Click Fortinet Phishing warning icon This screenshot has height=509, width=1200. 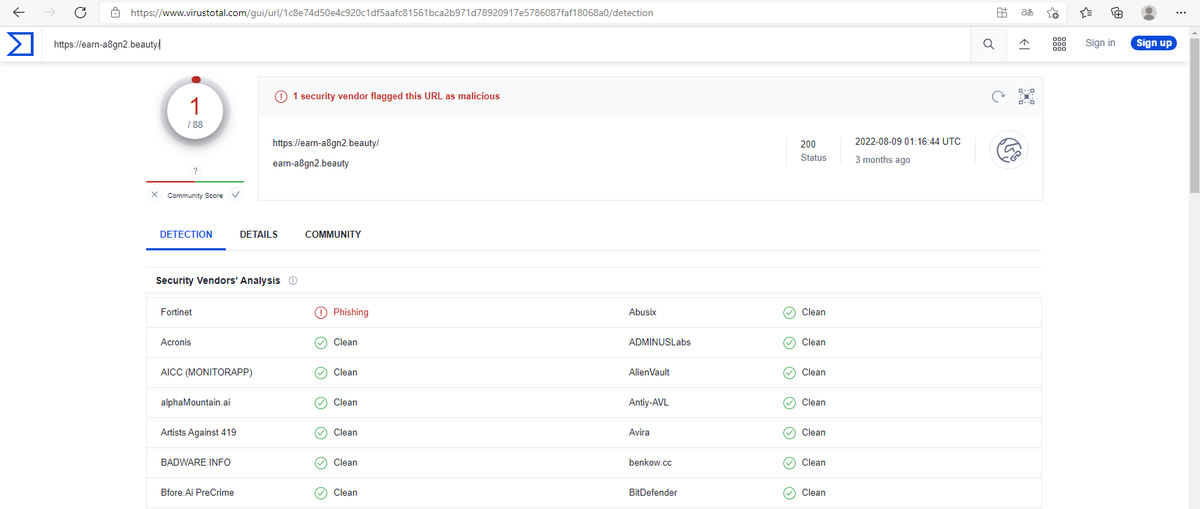(x=321, y=312)
